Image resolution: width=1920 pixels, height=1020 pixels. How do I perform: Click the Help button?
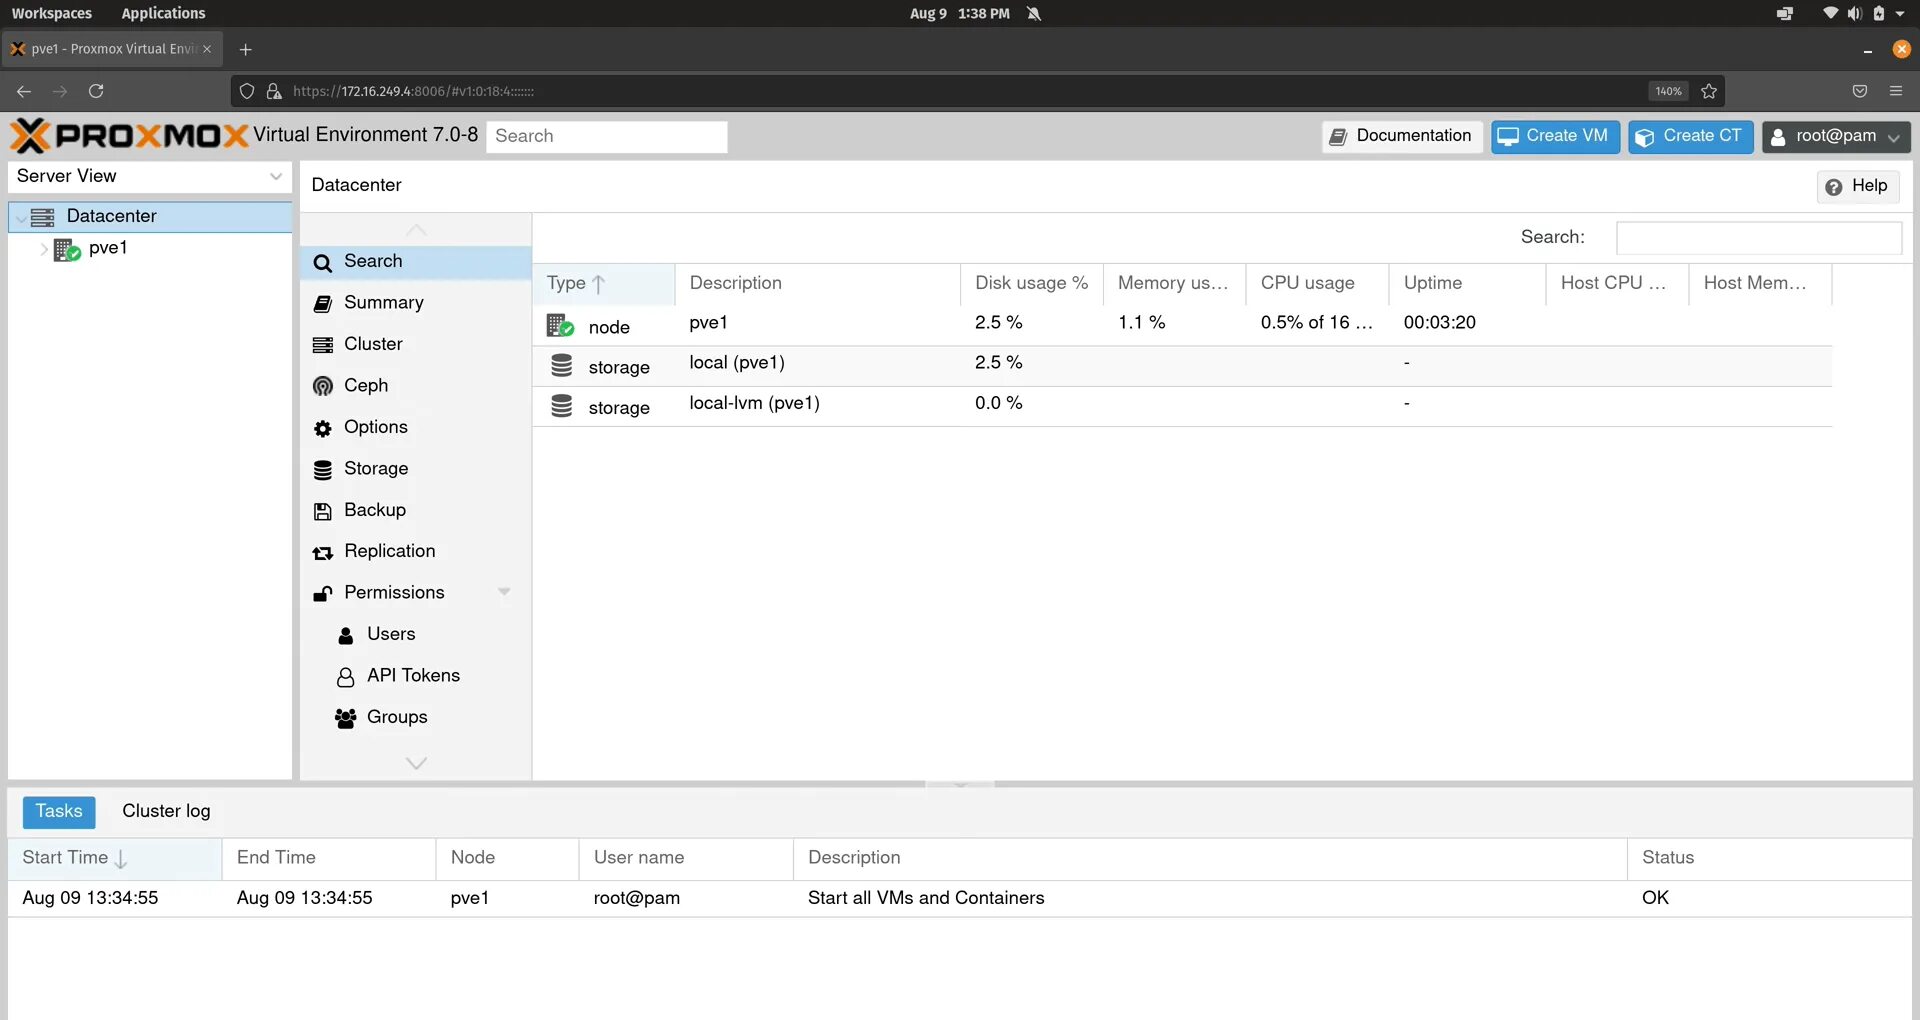pyautogui.click(x=1857, y=187)
